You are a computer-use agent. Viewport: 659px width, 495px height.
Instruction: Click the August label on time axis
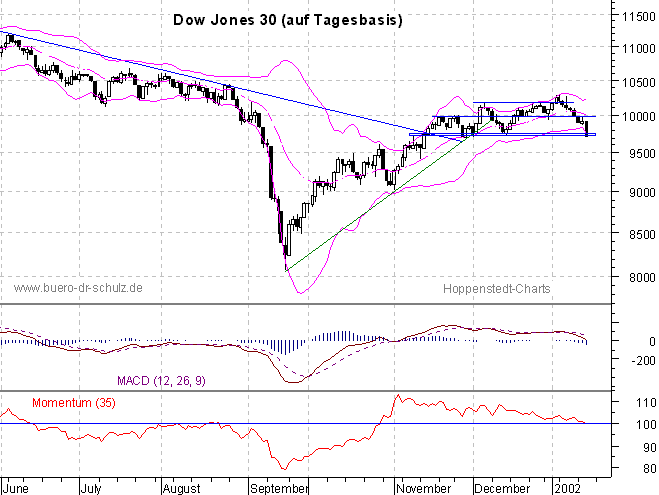click(x=182, y=489)
